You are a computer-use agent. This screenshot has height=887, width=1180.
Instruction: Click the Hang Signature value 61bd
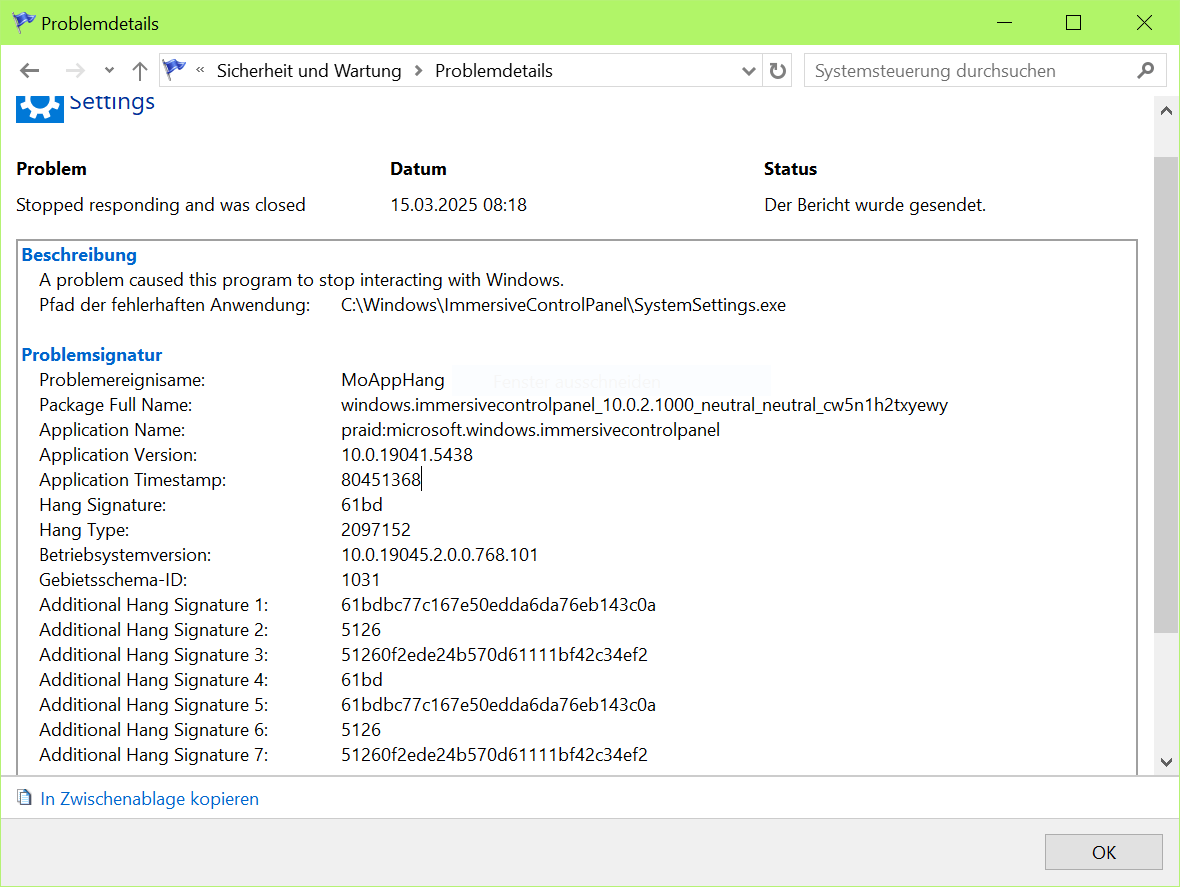click(x=362, y=505)
